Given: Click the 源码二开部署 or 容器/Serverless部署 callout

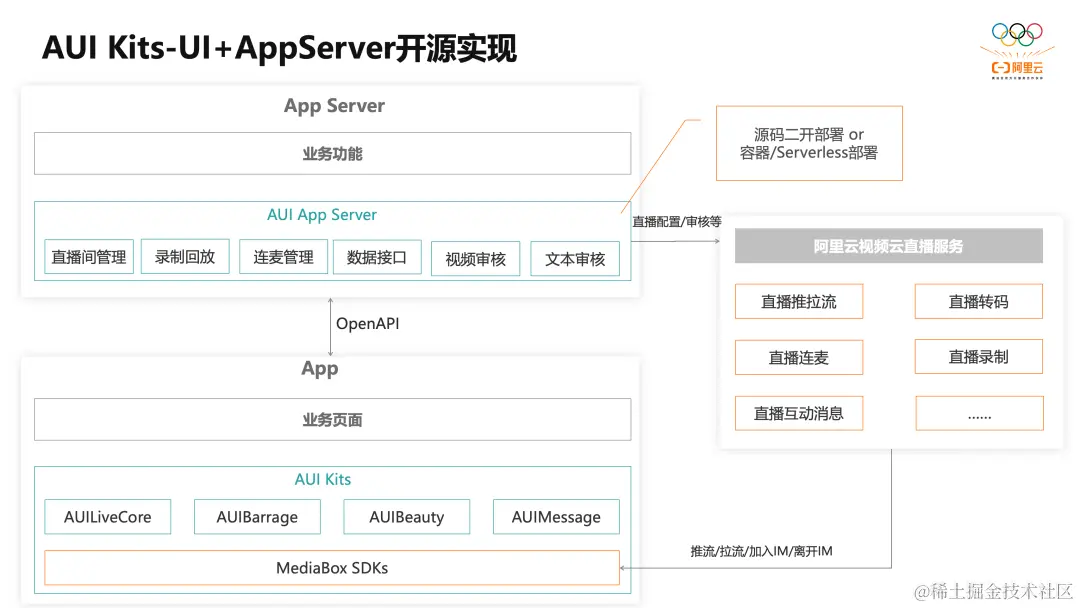Looking at the screenshot, I should point(809,143).
